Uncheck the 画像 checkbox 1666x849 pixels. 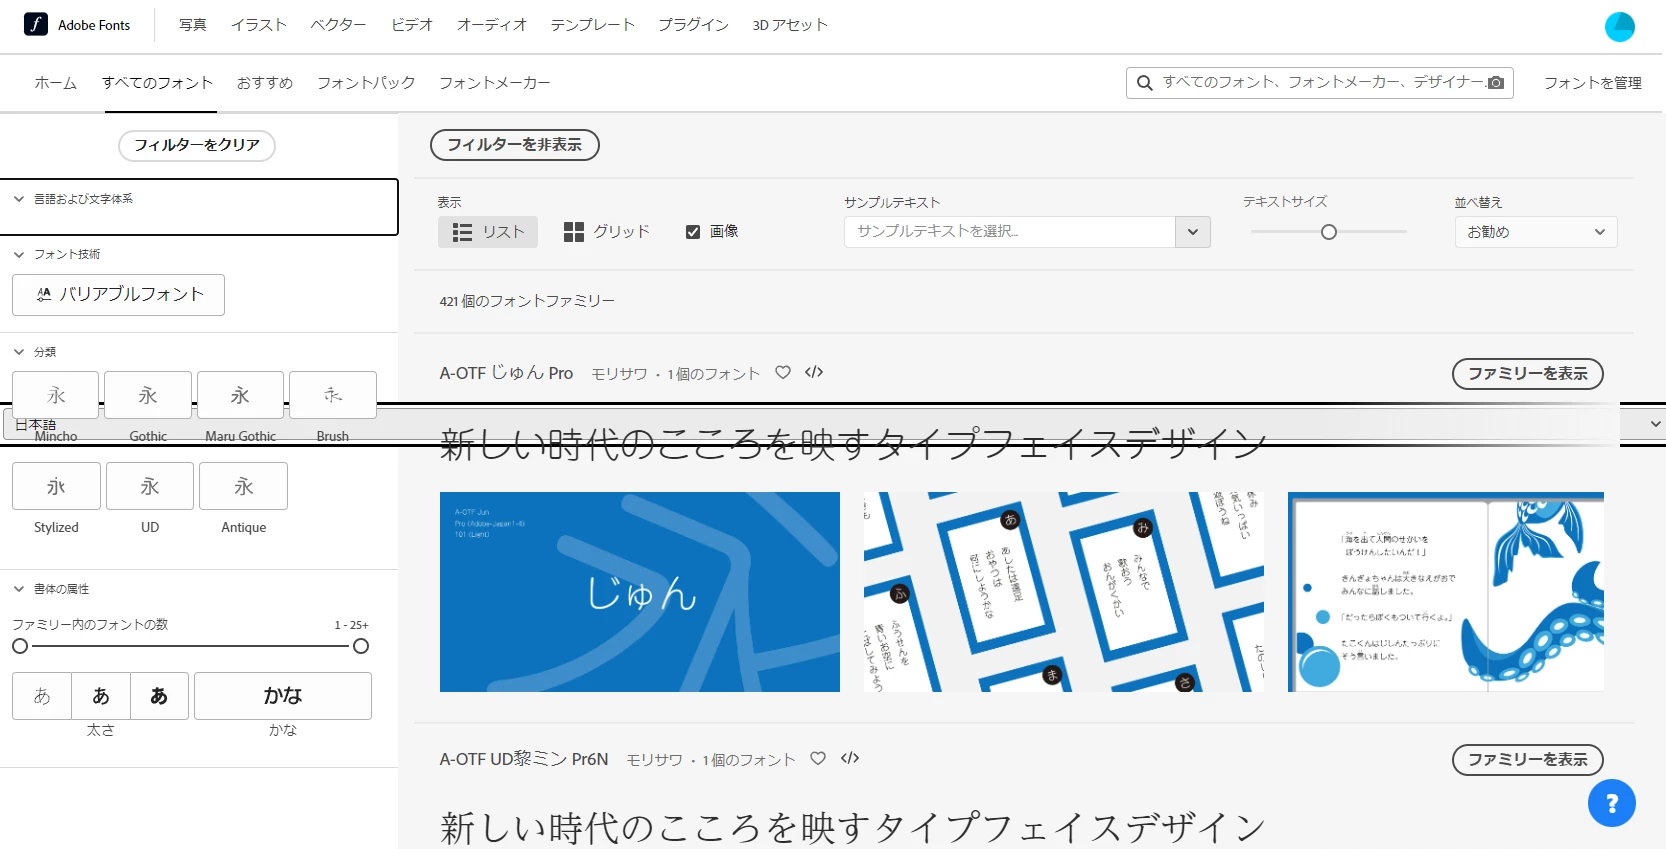click(693, 232)
